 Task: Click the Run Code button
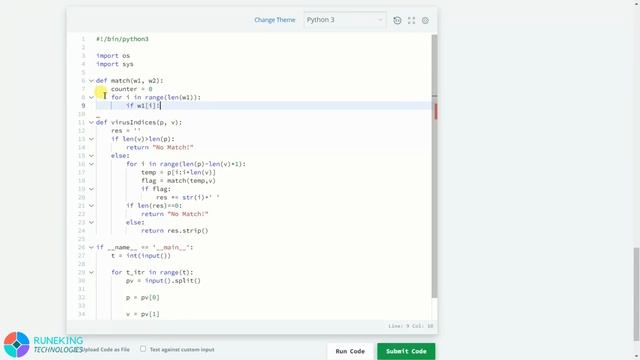point(350,351)
